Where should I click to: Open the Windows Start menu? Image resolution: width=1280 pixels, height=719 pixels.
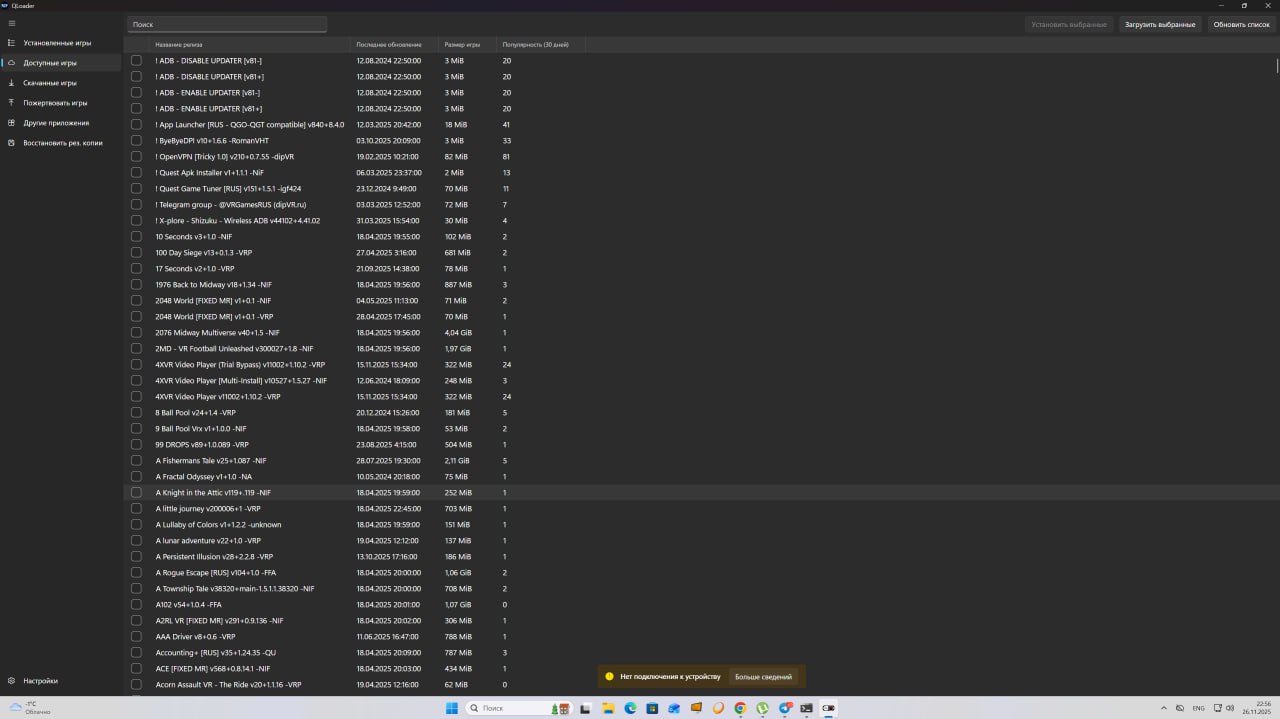click(451, 708)
